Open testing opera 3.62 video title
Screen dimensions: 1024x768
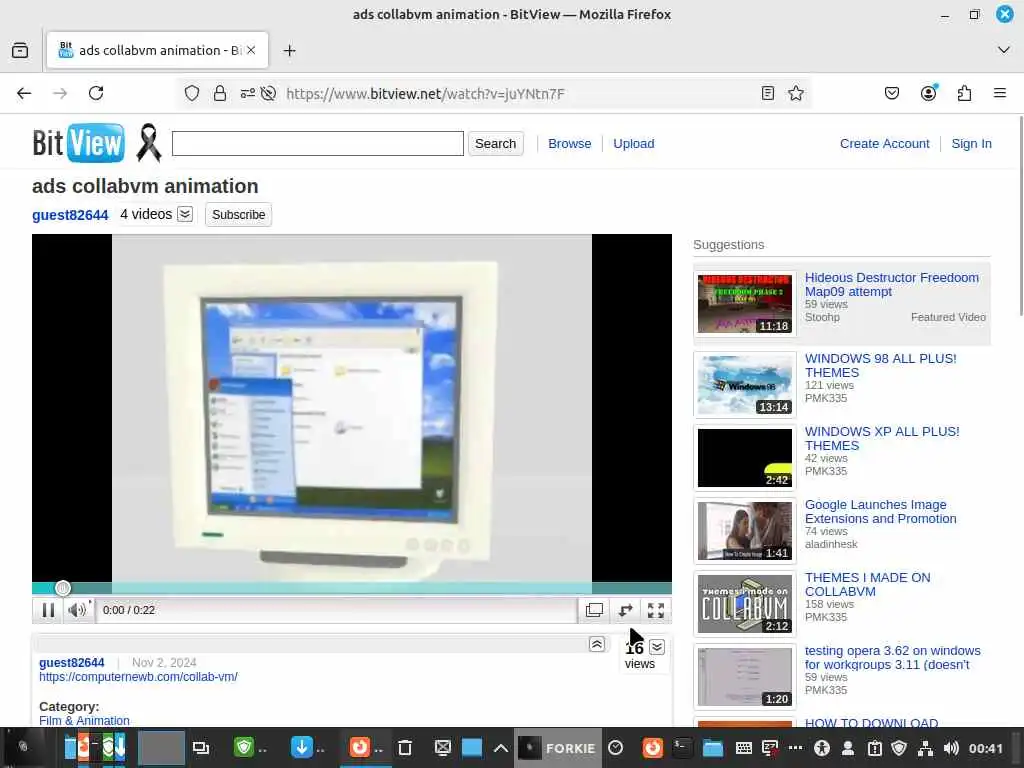(x=892, y=658)
